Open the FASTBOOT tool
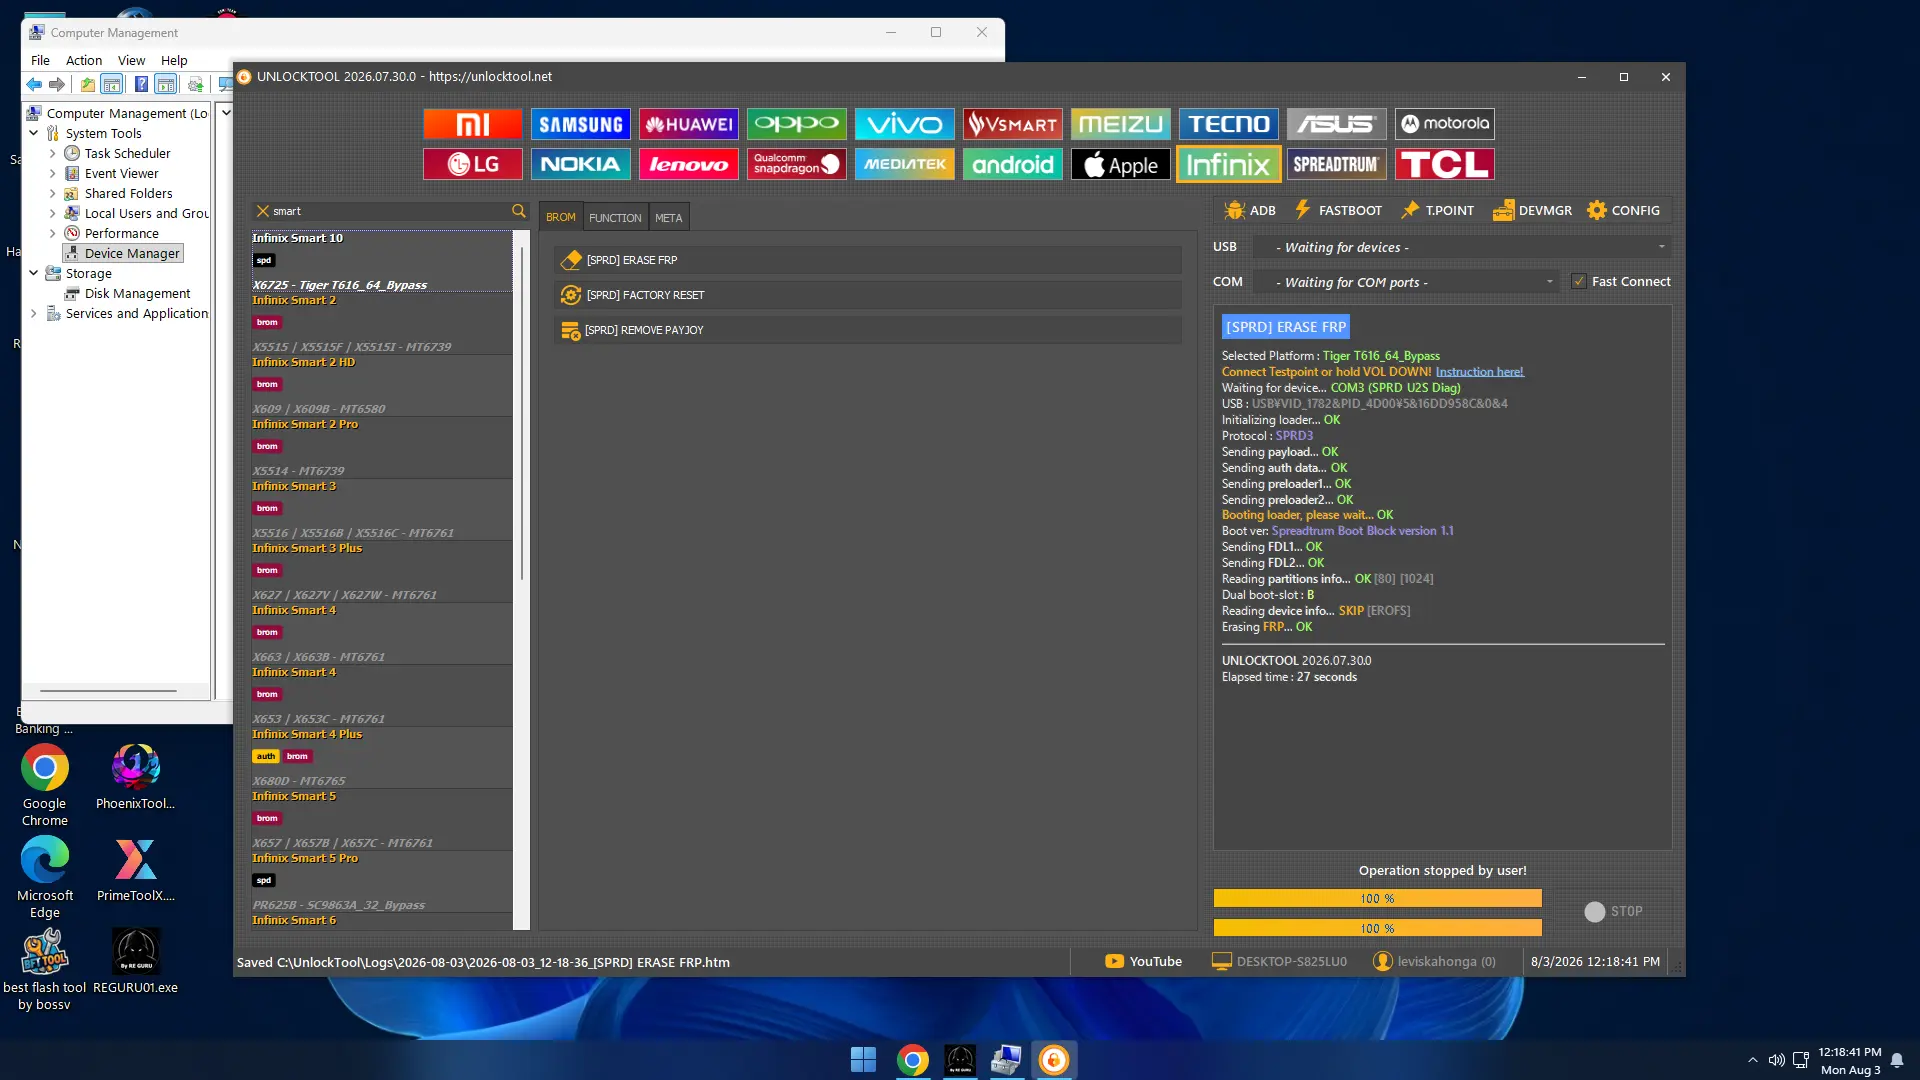 click(1338, 210)
